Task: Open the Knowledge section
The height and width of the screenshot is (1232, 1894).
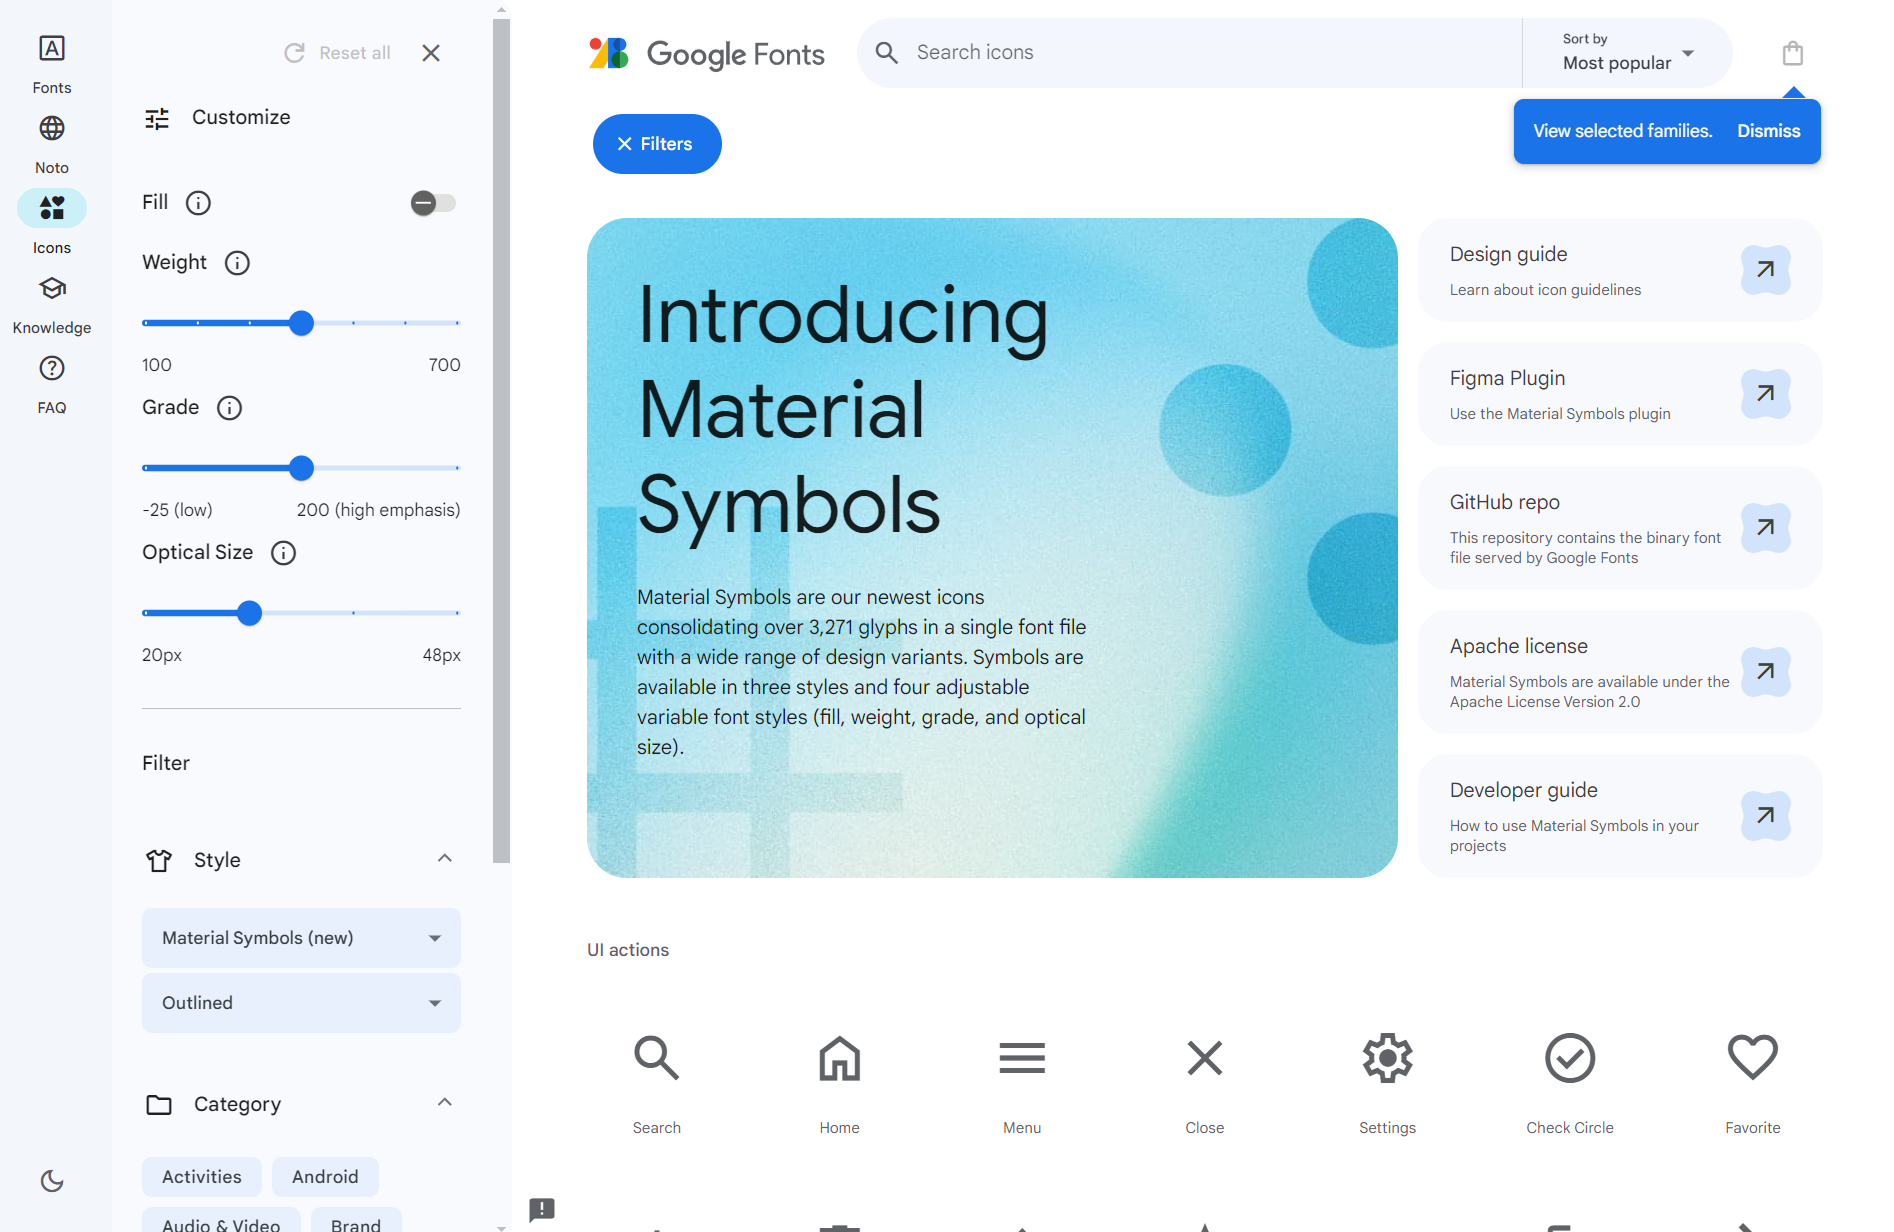Action: tap(52, 303)
